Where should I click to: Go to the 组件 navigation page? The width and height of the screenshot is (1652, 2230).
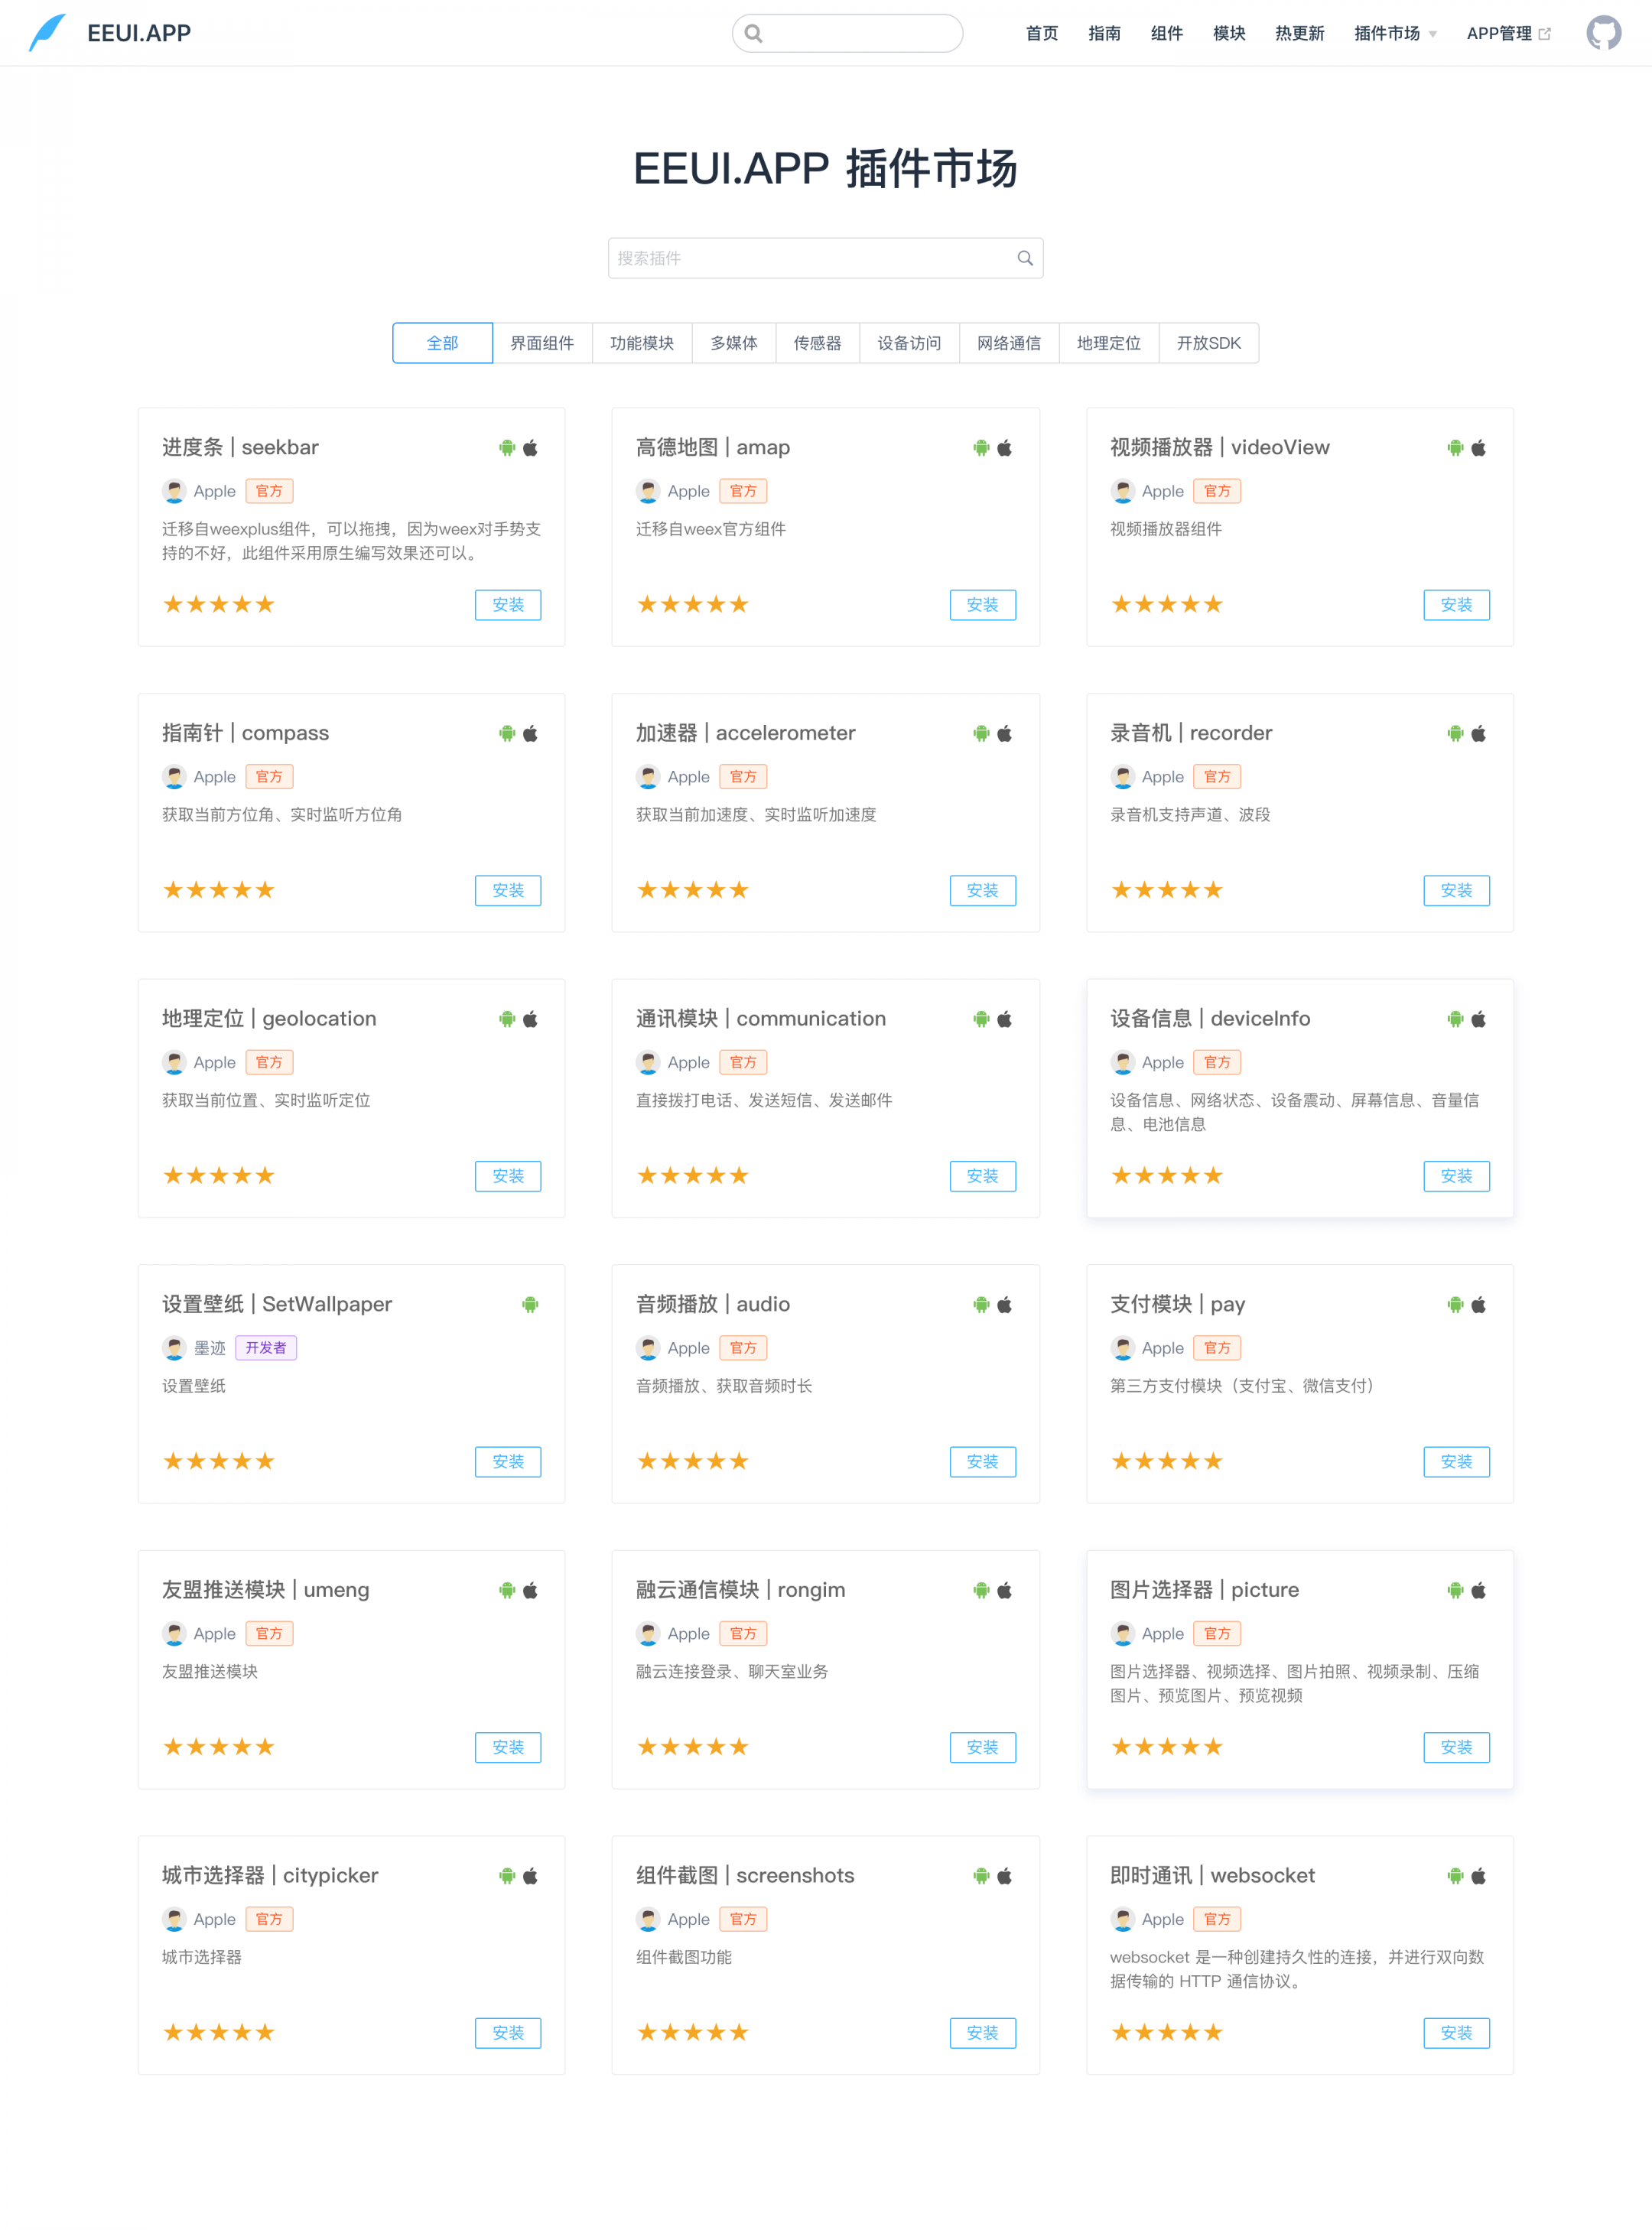pyautogui.click(x=1166, y=34)
